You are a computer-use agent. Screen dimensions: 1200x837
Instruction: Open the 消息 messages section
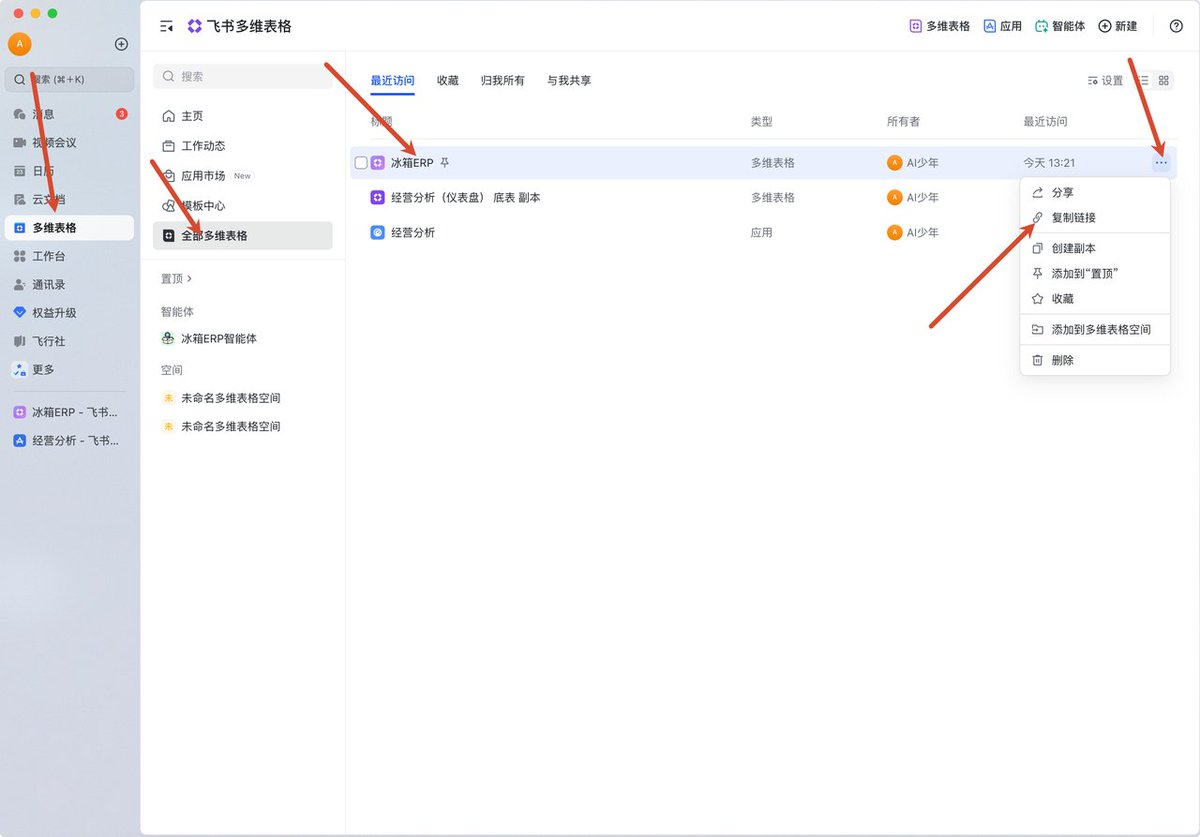pos(69,114)
